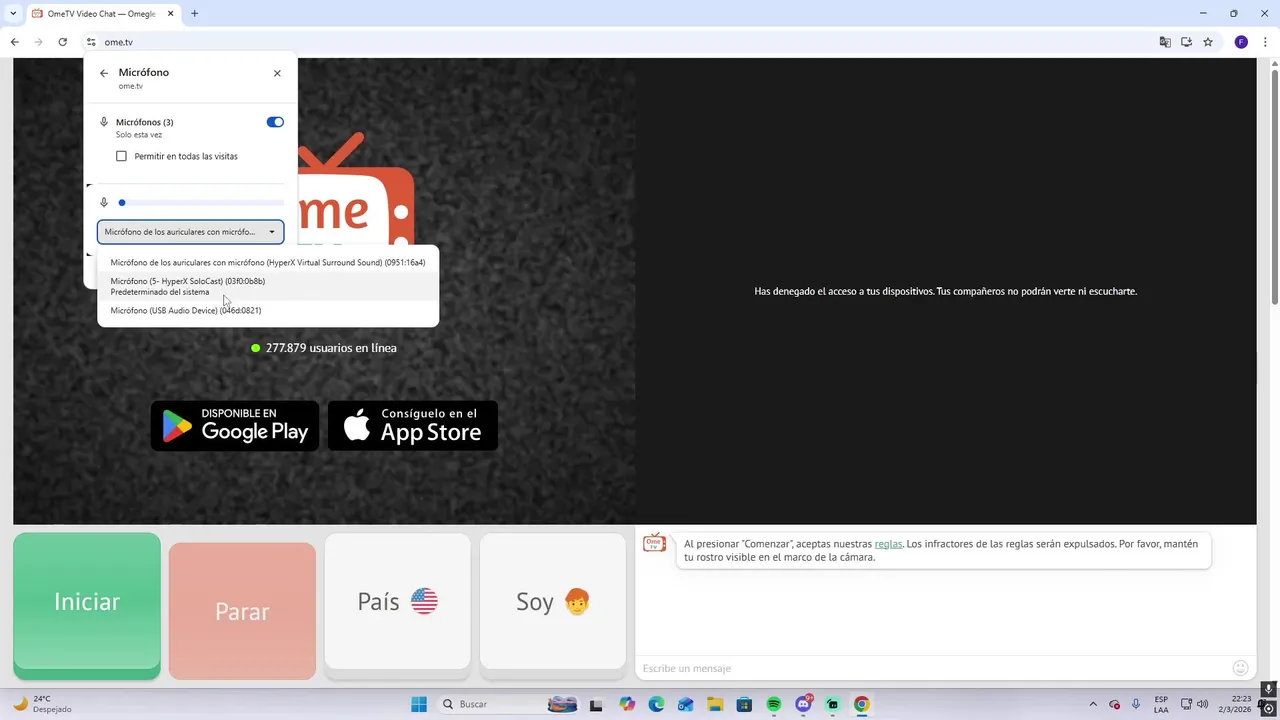Show hidden system tray icons
This screenshot has width=1280, height=720.
tap(1093, 704)
